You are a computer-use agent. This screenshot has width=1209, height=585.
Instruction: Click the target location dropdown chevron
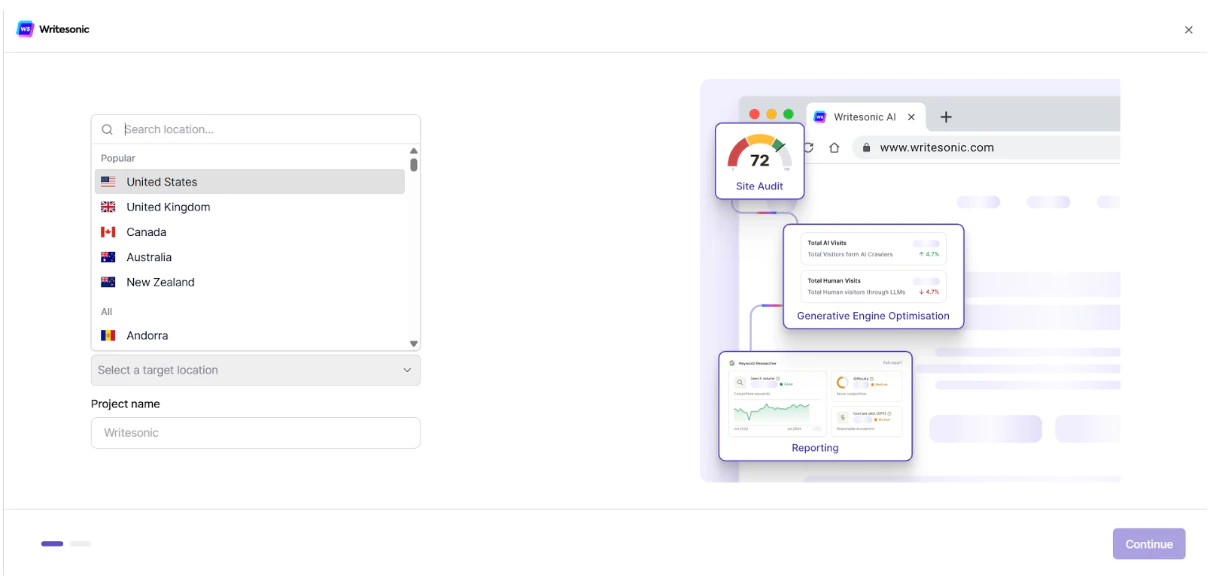(407, 370)
